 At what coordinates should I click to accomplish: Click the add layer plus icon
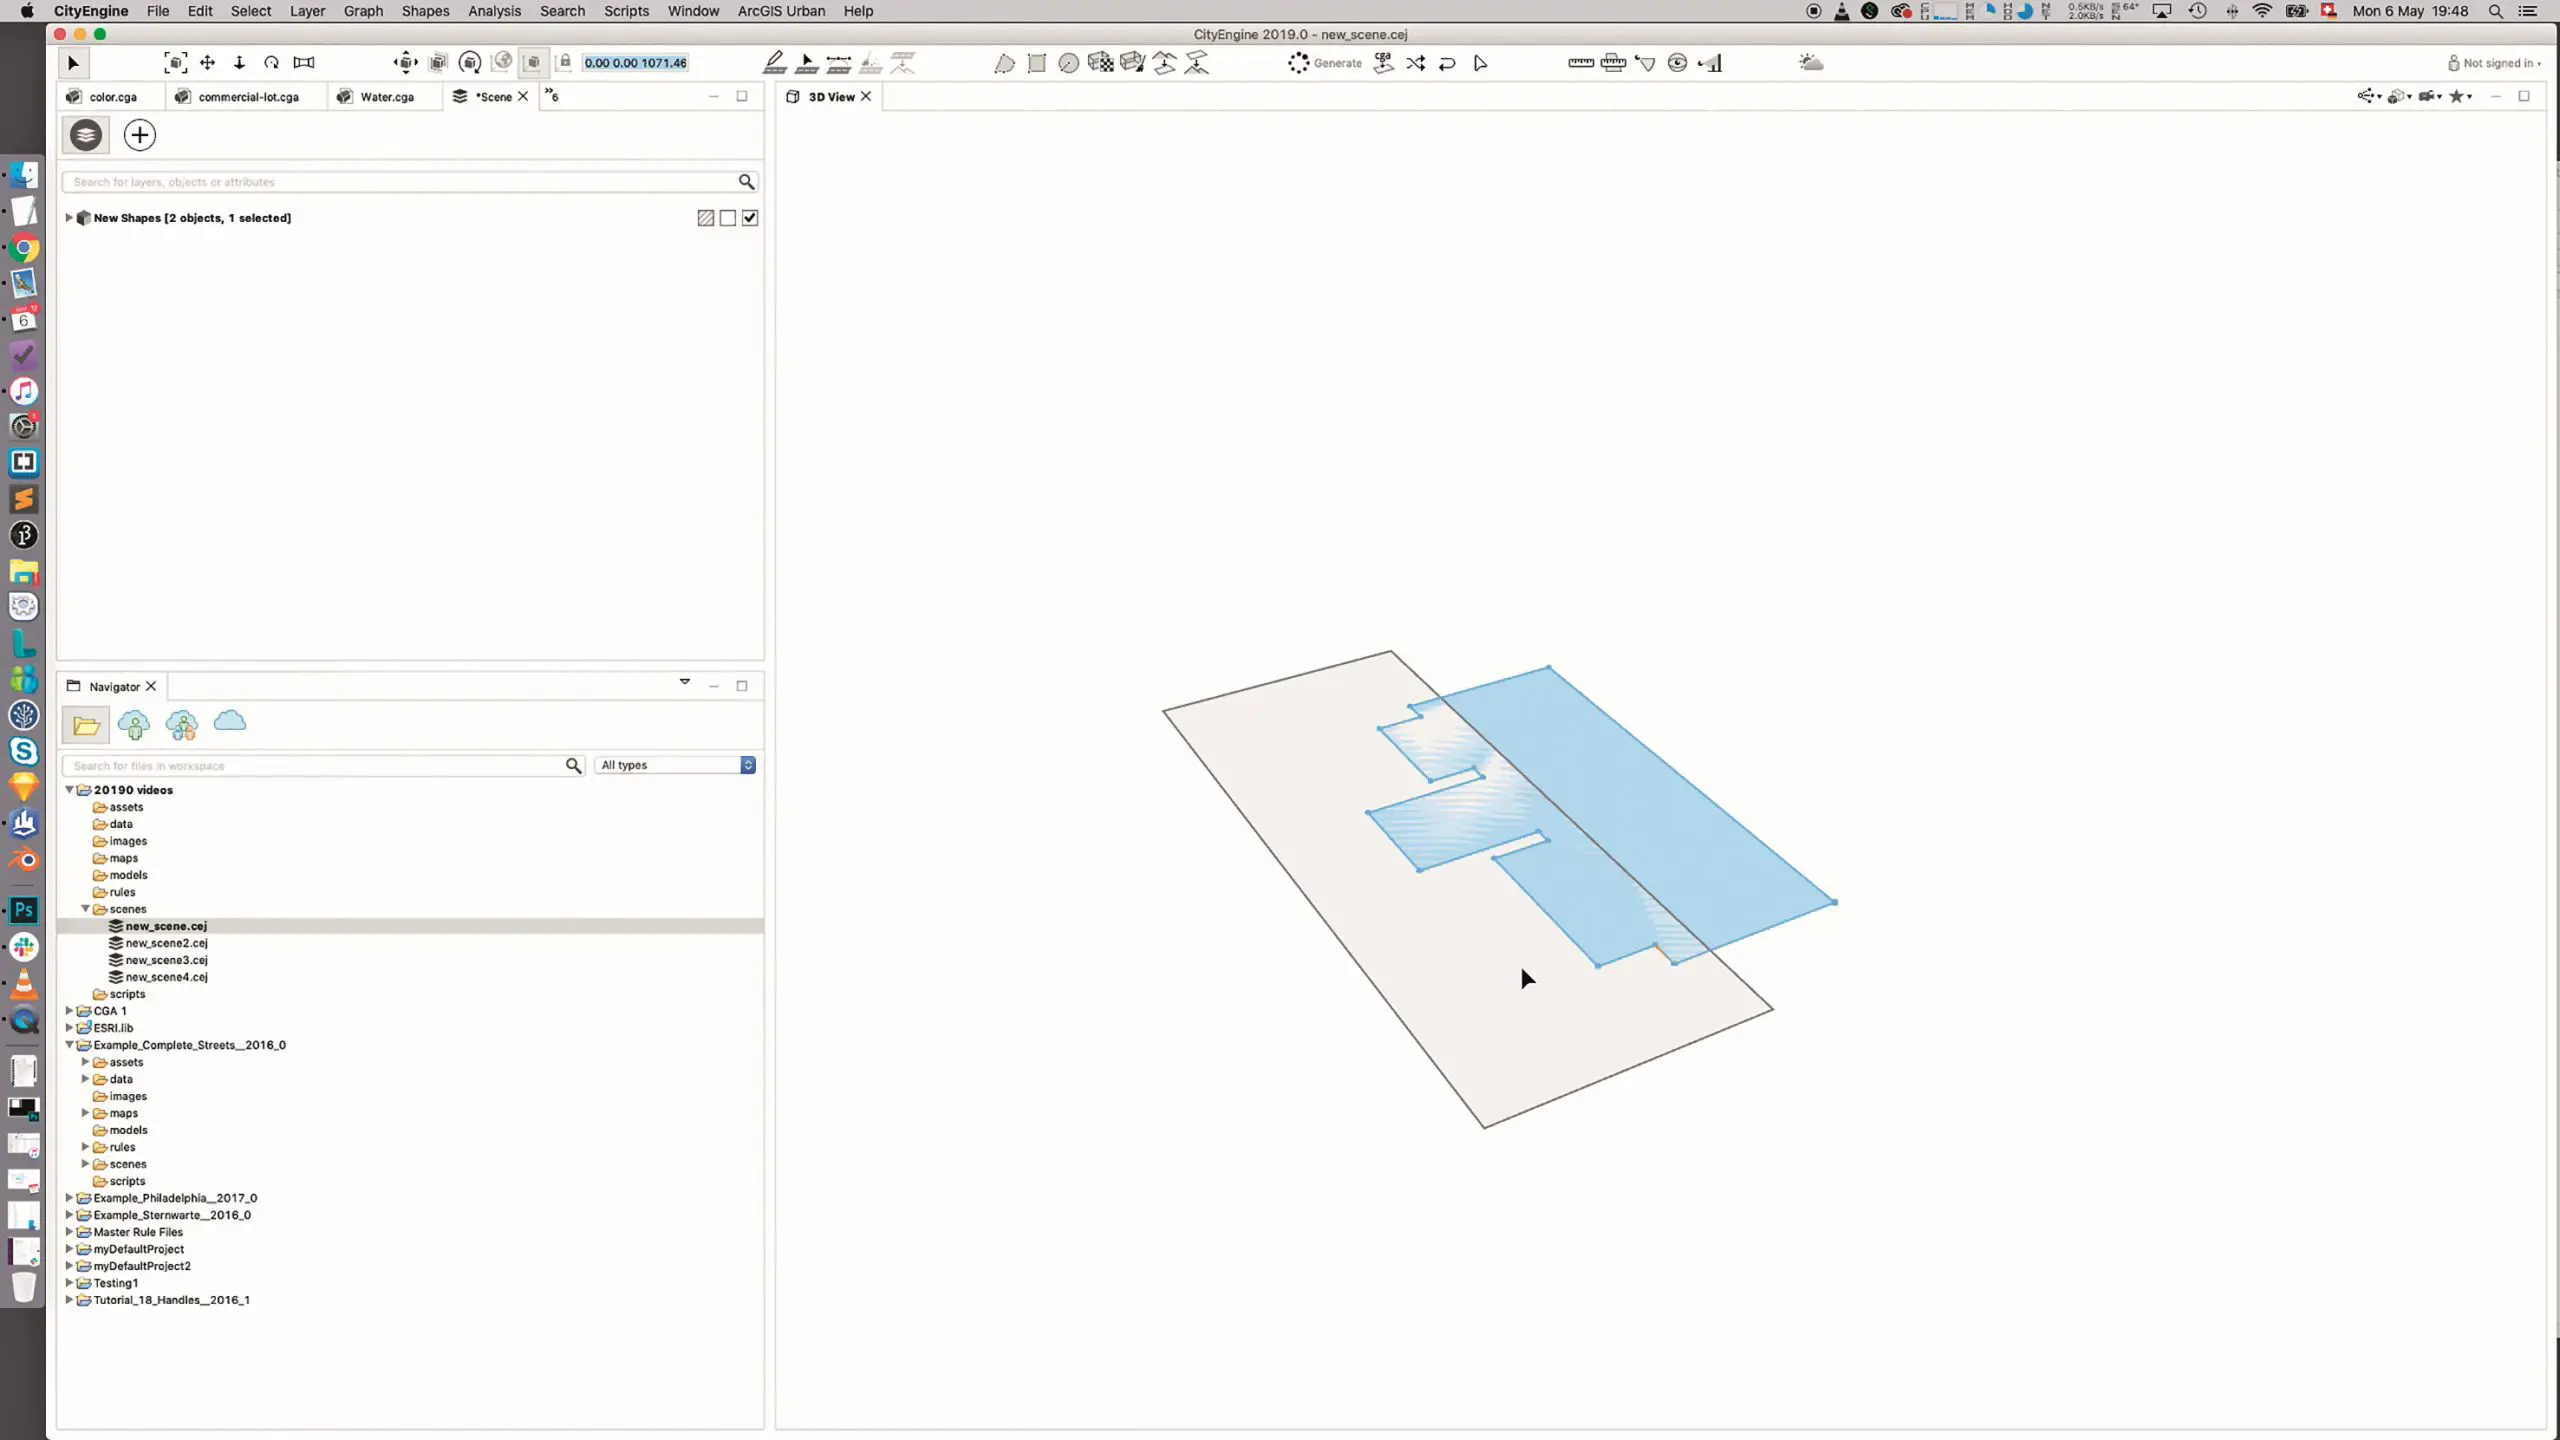click(140, 135)
